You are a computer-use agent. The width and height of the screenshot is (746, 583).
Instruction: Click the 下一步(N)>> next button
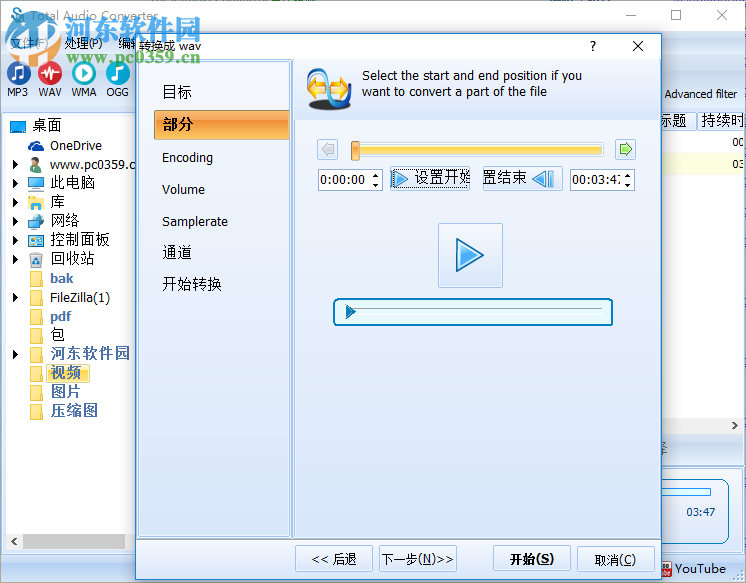(418, 559)
